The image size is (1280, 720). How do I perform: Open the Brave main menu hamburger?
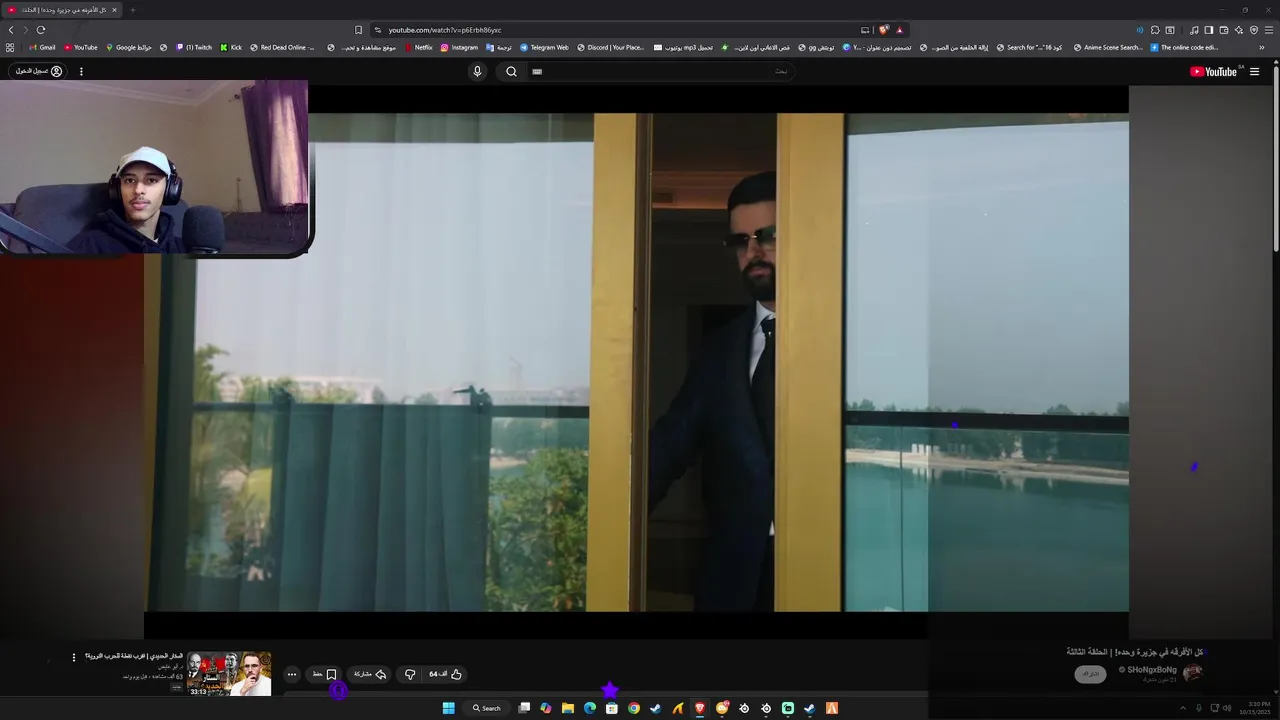1269,30
